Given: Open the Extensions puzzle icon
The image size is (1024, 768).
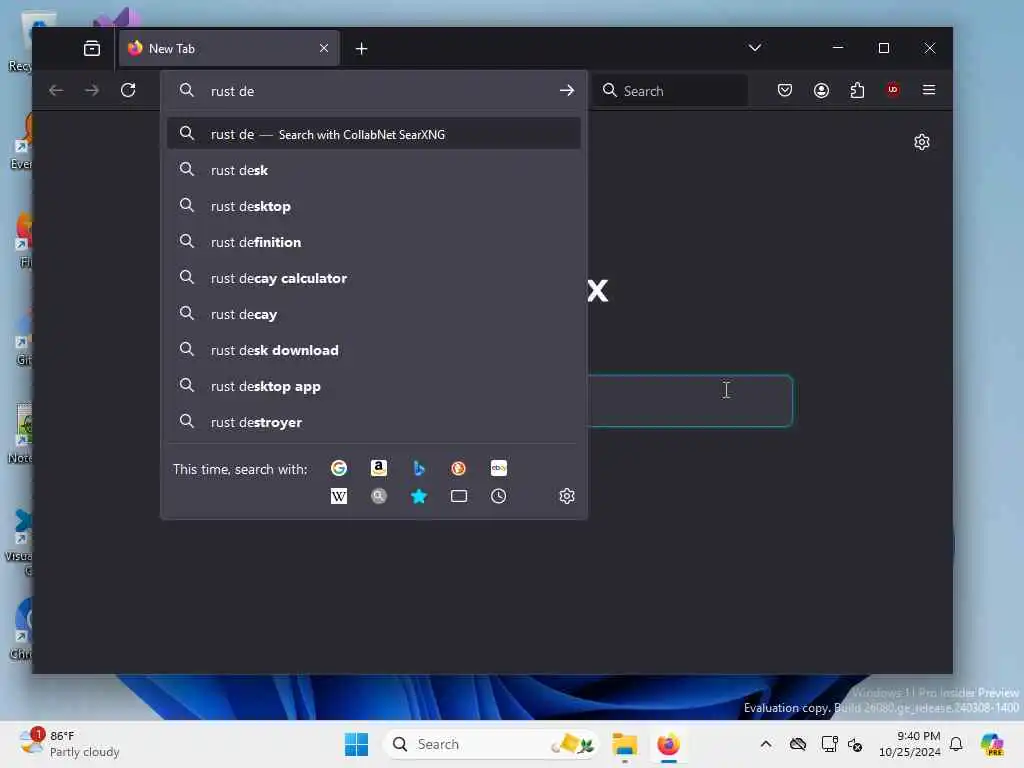Looking at the screenshot, I should (x=857, y=90).
